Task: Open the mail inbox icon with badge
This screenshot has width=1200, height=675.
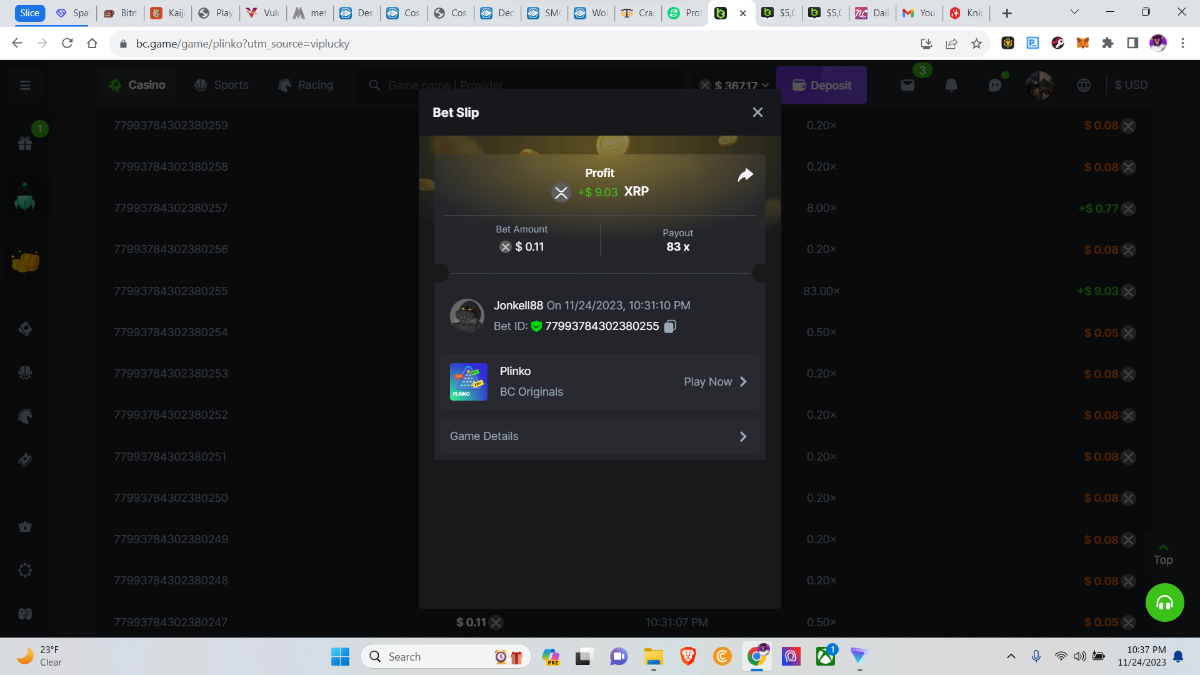Action: tap(908, 85)
